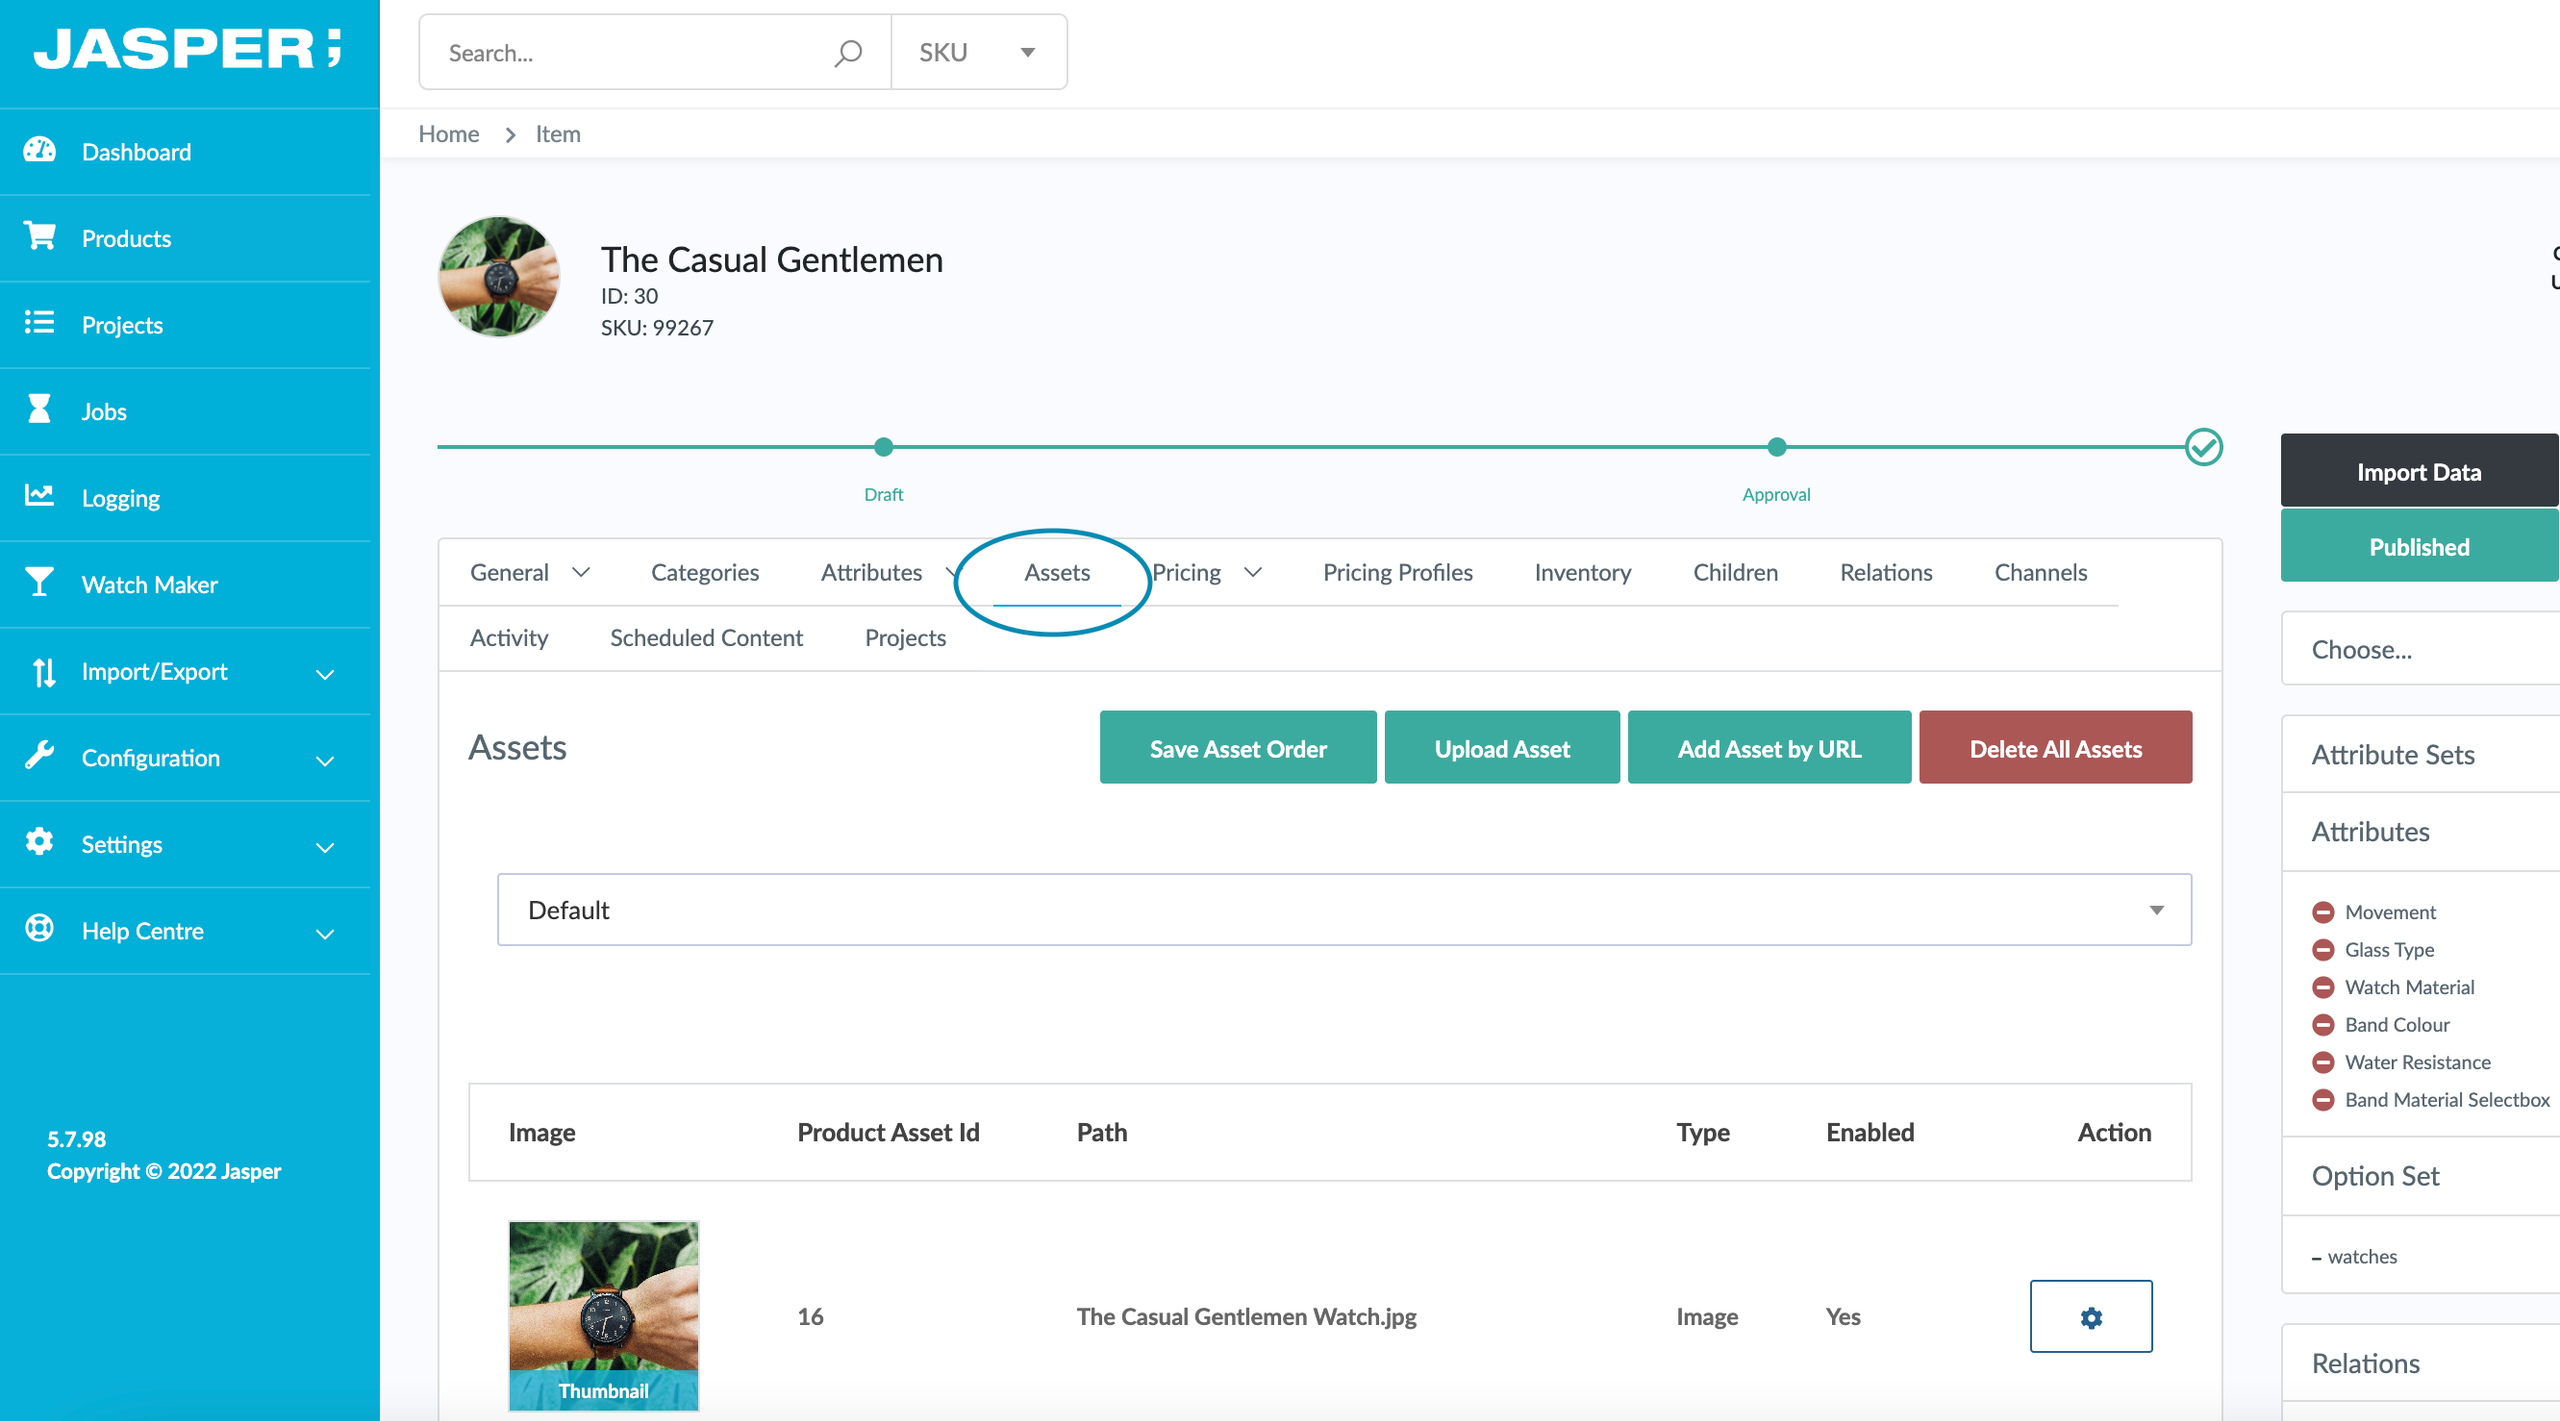Click the Delete All Assets button
The image size is (2560, 1421).
coord(2055,748)
